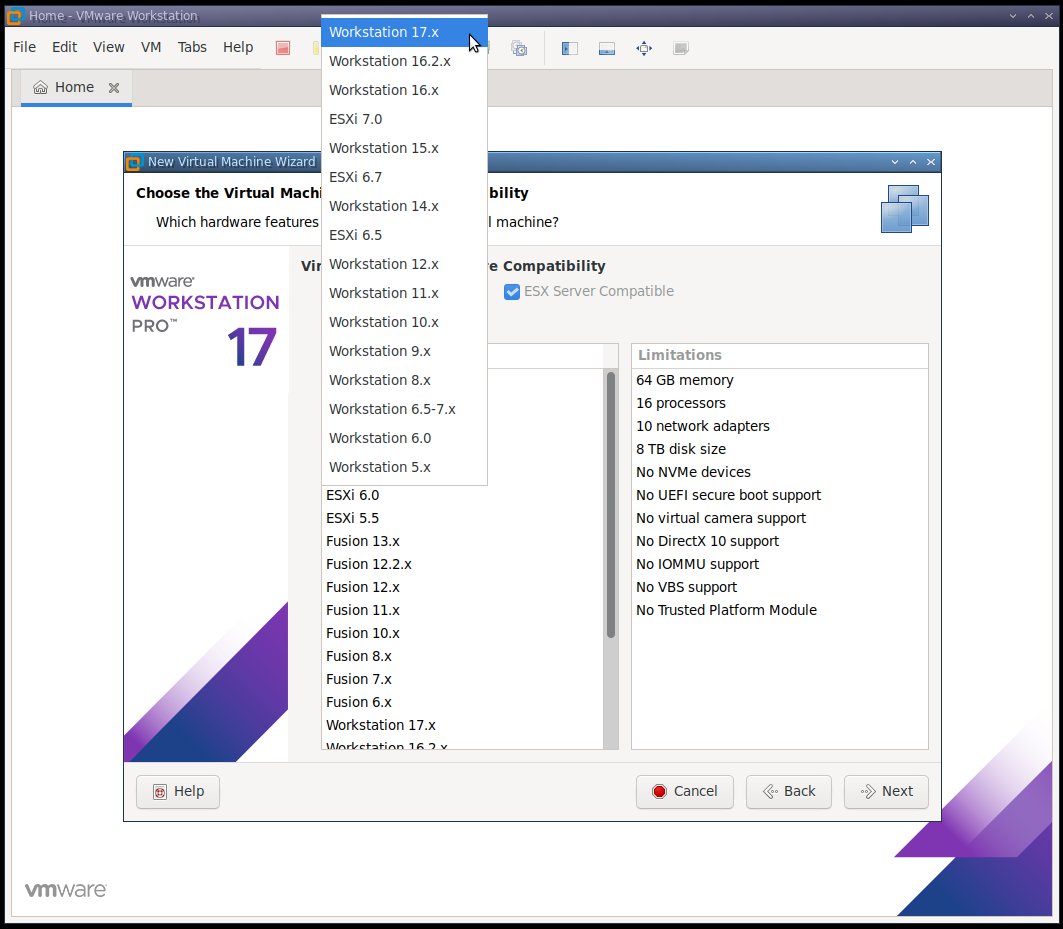
Task: Select Workstation 17.x in the products list
Action: tap(462, 726)
